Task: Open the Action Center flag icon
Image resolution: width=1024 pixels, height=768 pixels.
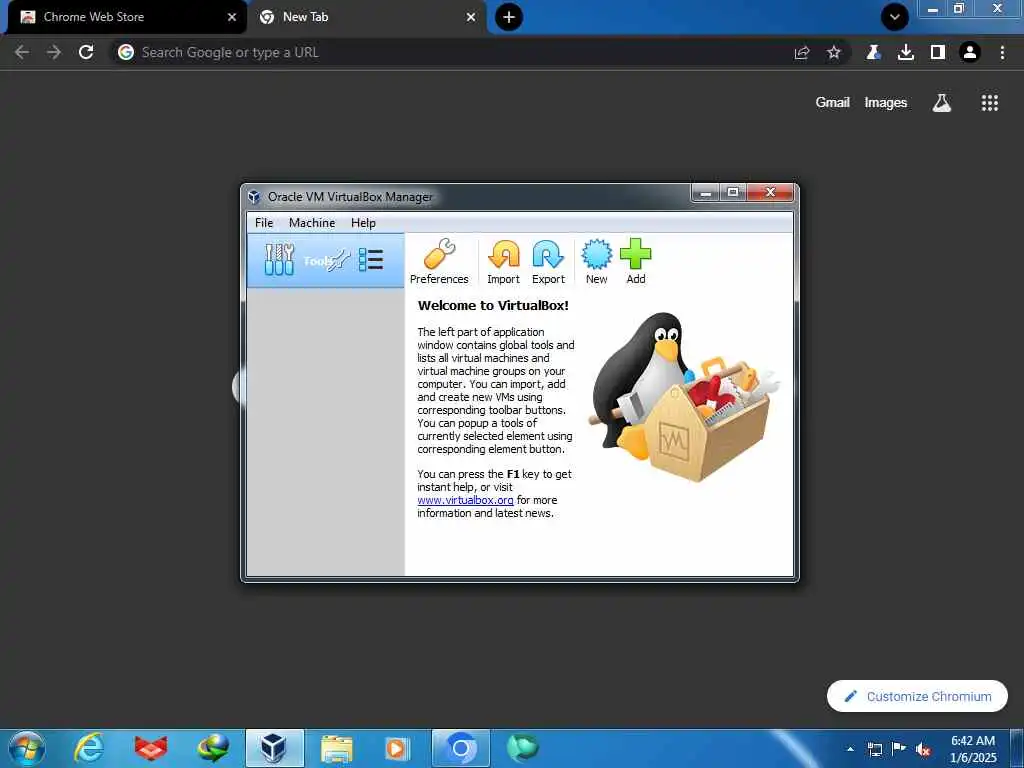Action: click(x=899, y=749)
